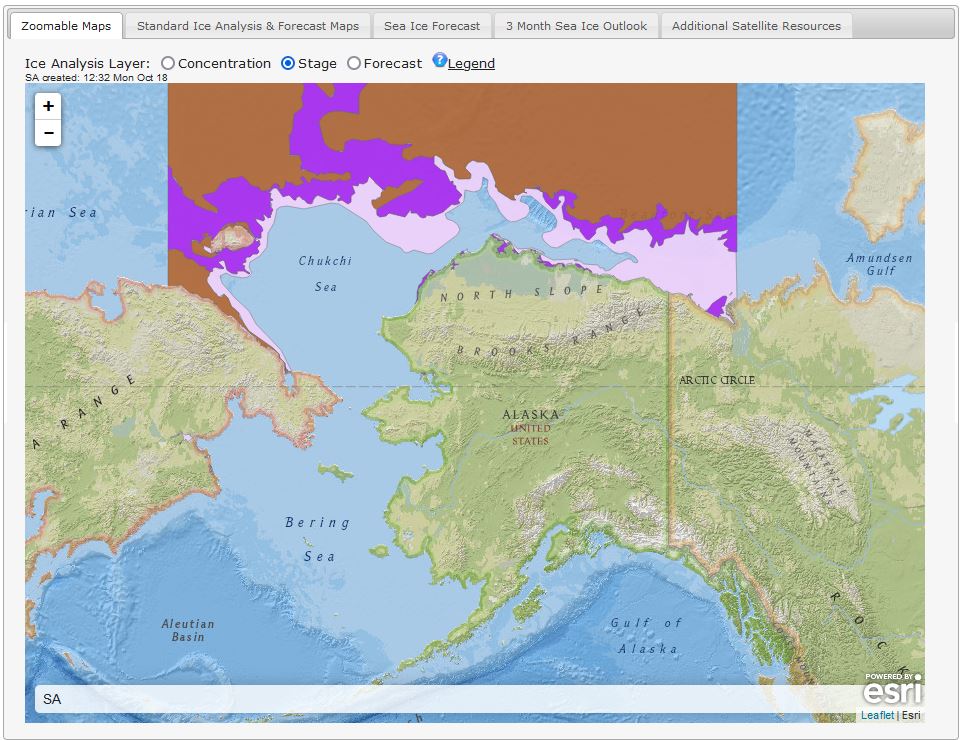Viewport: 961px width, 740px height.
Task: Zoom in on the map
Action: click(48, 106)
